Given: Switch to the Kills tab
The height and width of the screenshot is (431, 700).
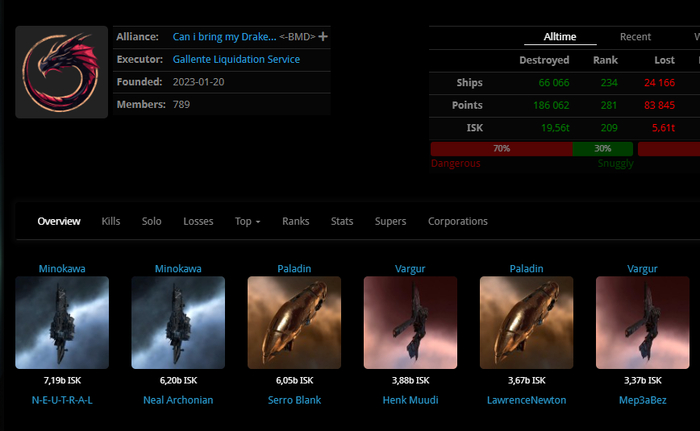Looking at the screenshot, I should [x=111, y=221].
